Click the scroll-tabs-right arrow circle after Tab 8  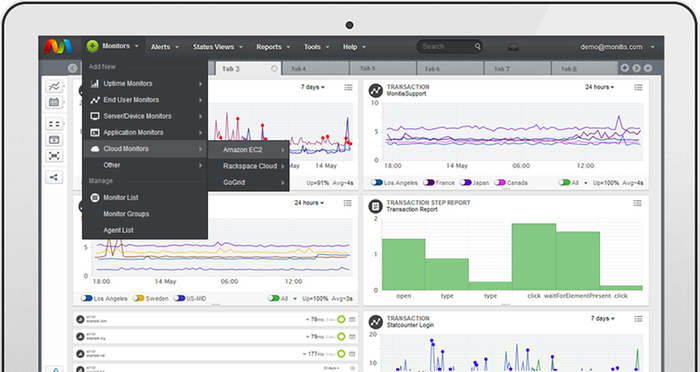click(x=637, y=68)
